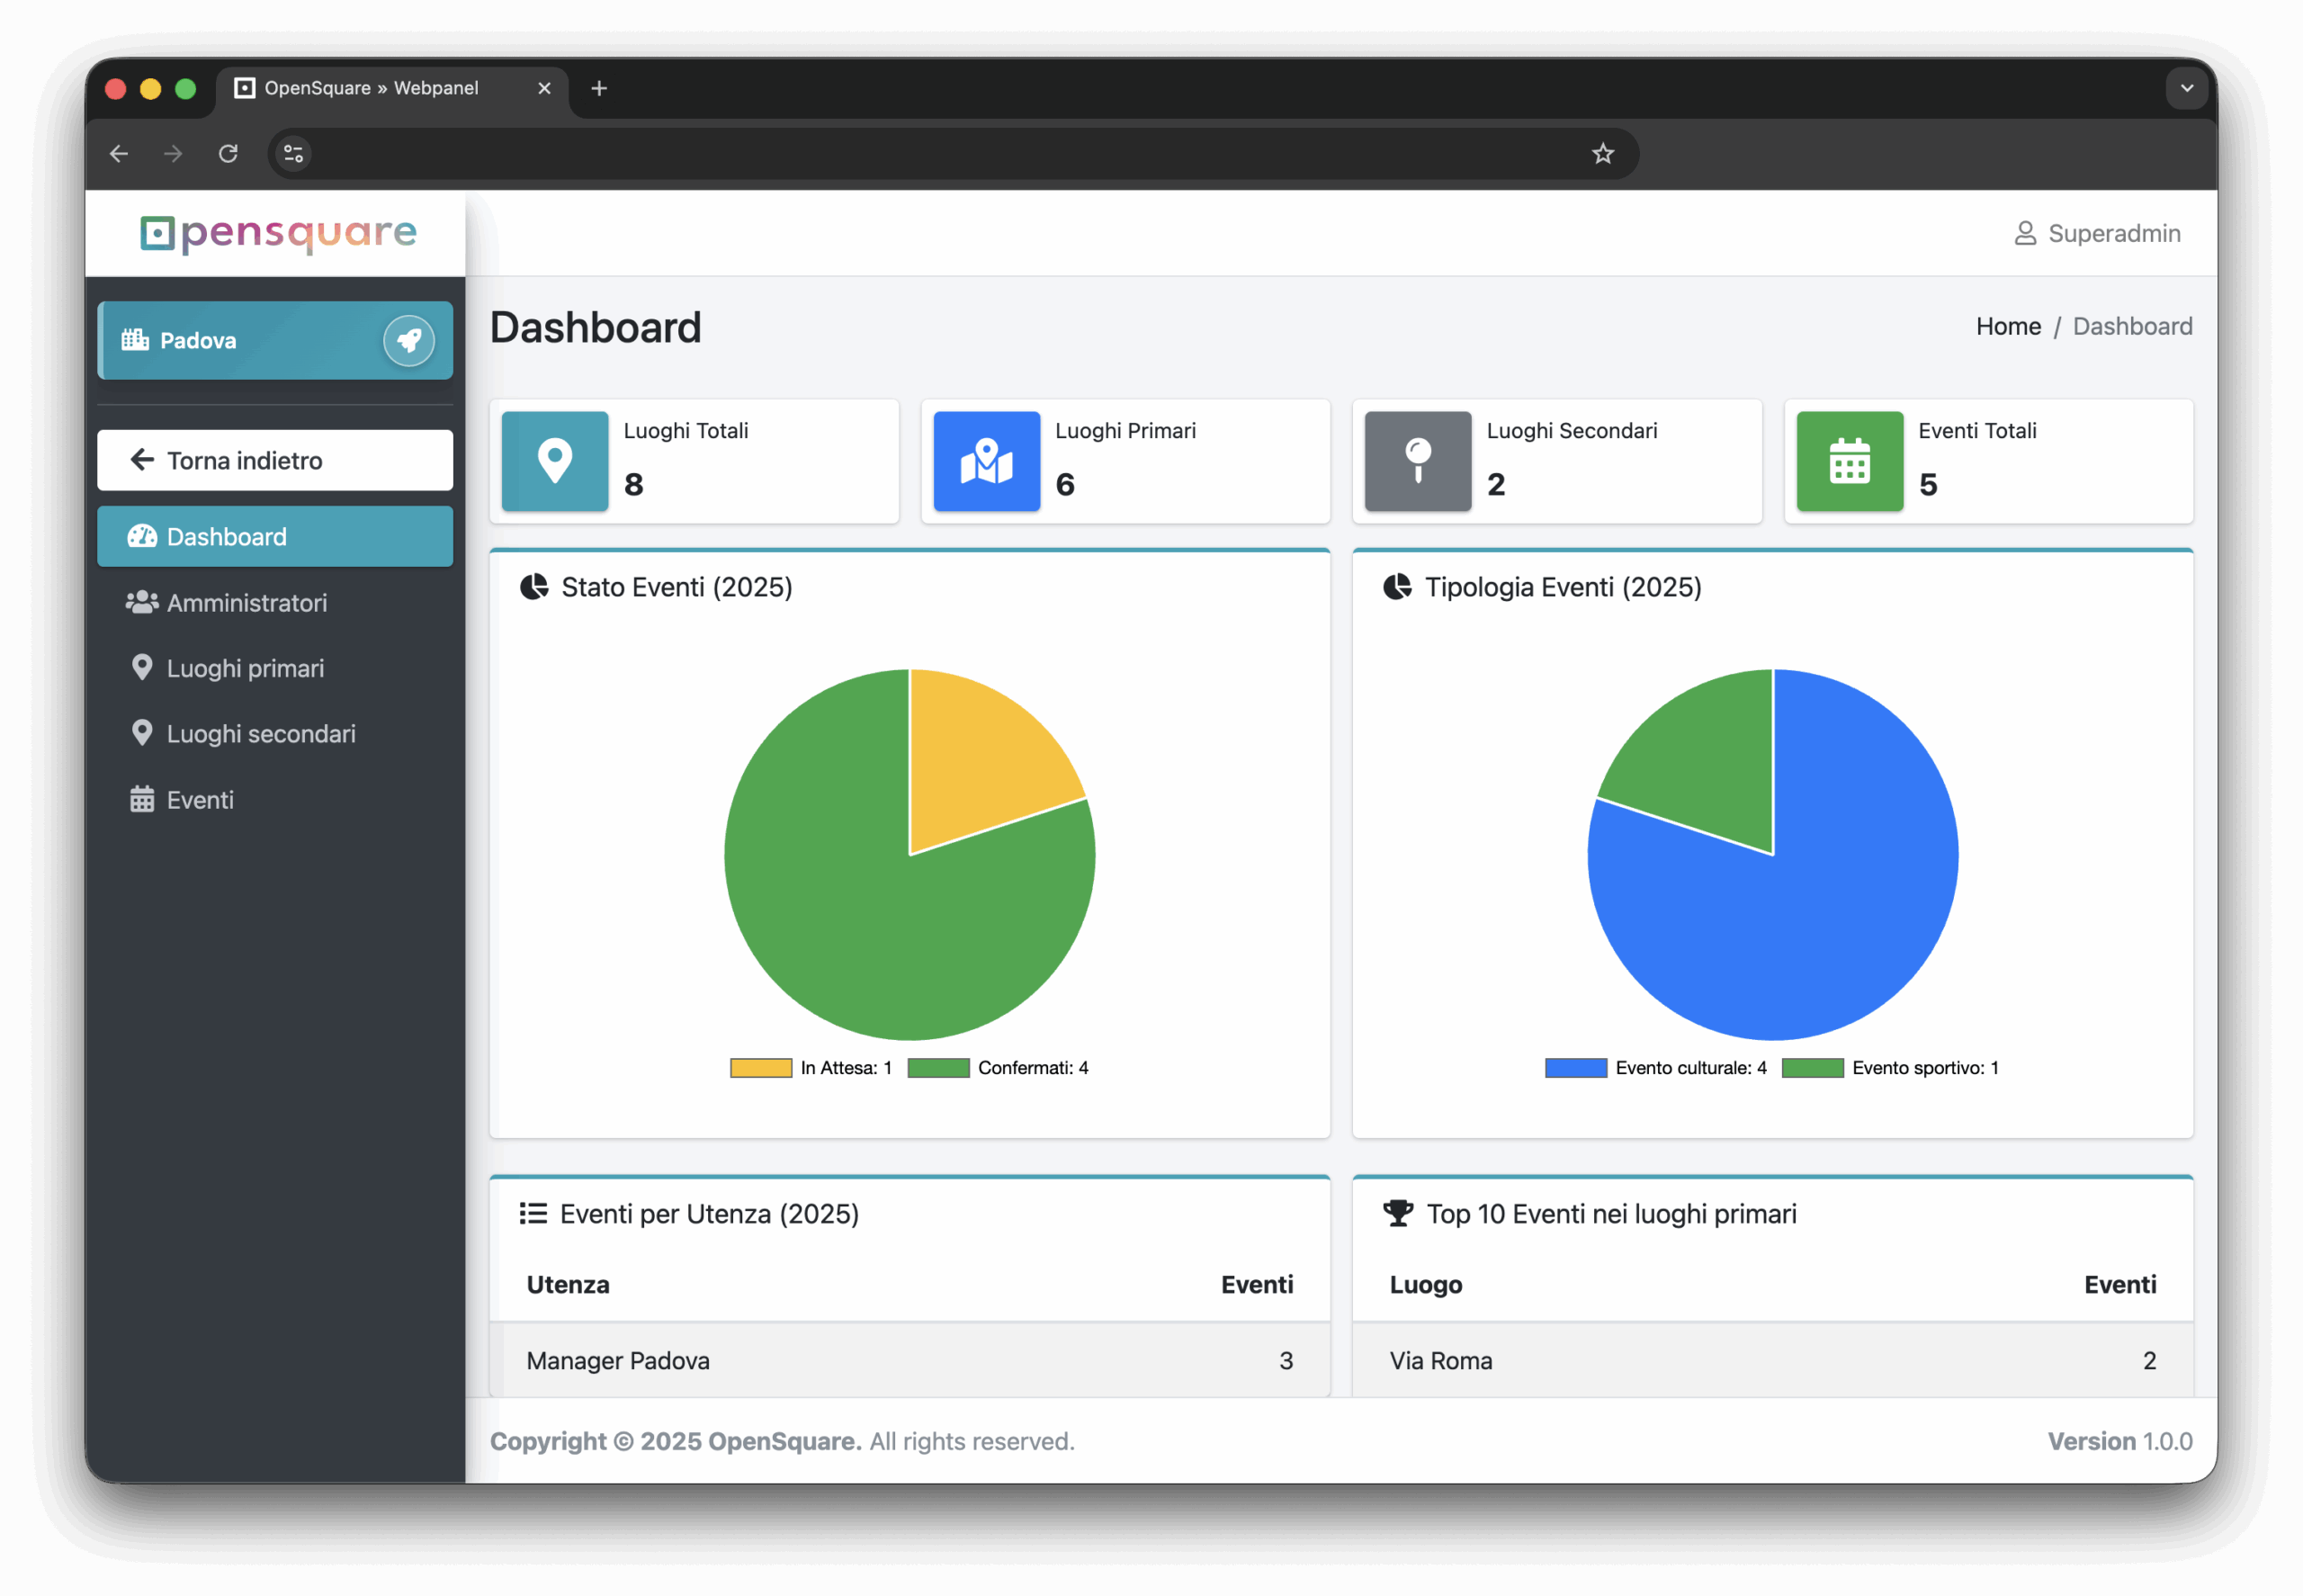
Task: Click the green Eventi Totali calendar icon
Action: tap(1849, 461)
